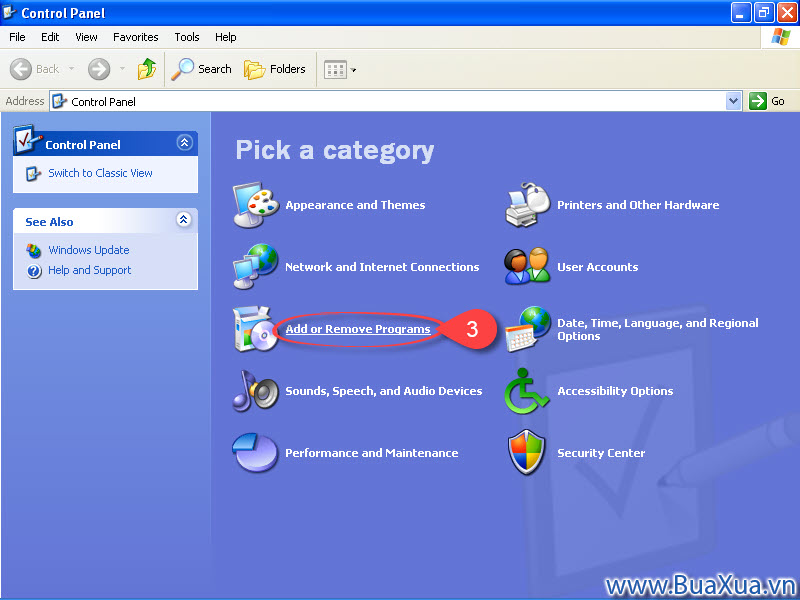This screenshot has width=800, height=600.
Task: Open the Network and Internet Connections icon
Action: pos(255,266)
